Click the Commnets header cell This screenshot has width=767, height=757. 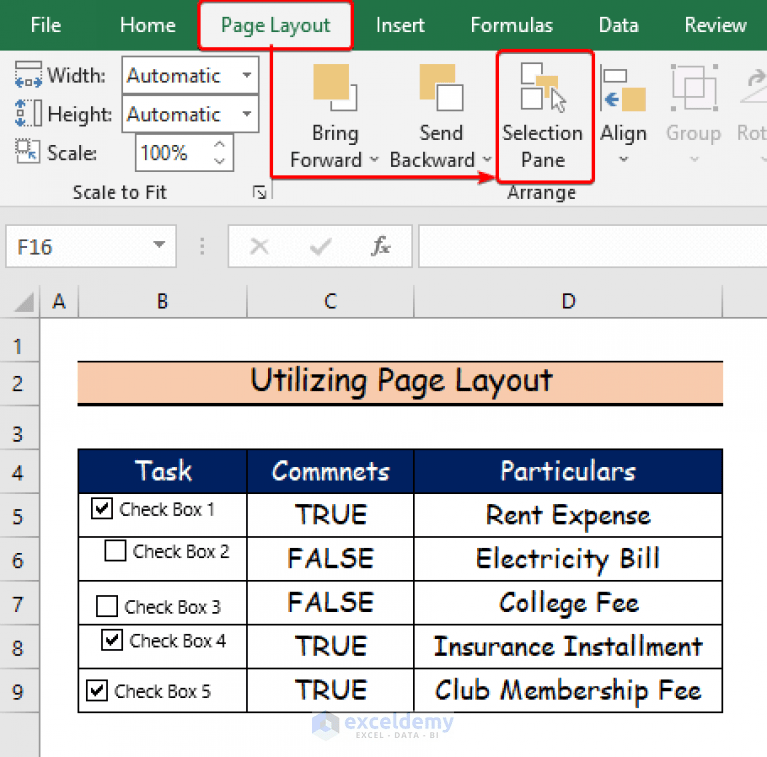[x=330, y=471]
